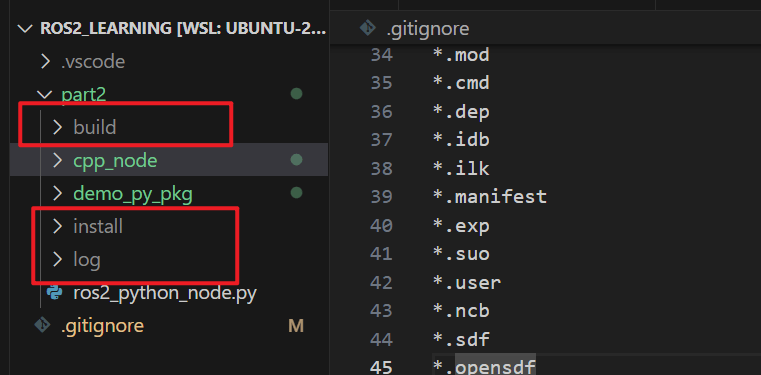Collapse the ROS2_LEARNING workspace root
The height and width of the screenshot is (375, 761).
pos(24,29)
